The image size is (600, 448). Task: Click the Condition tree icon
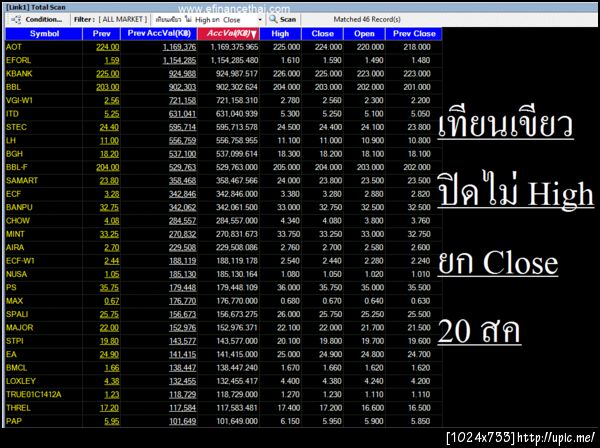[16, 20]
